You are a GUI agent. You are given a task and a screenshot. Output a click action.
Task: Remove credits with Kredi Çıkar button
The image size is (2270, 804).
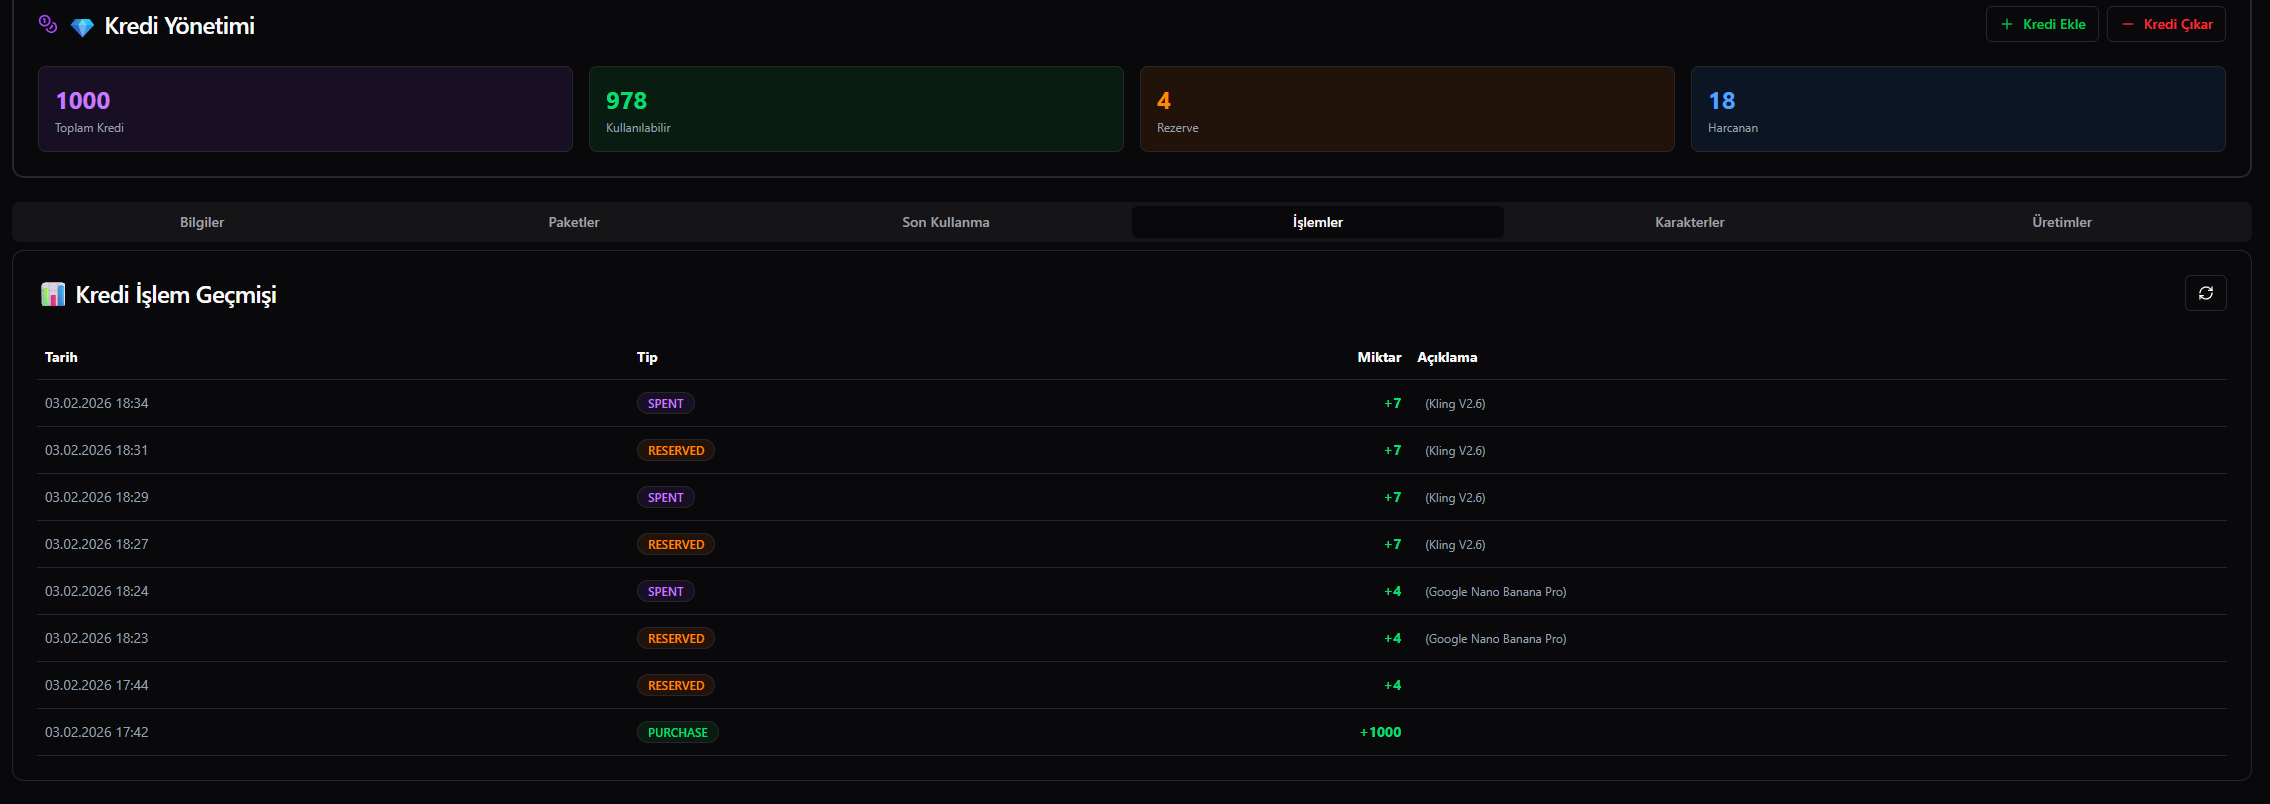(2166, 24)
